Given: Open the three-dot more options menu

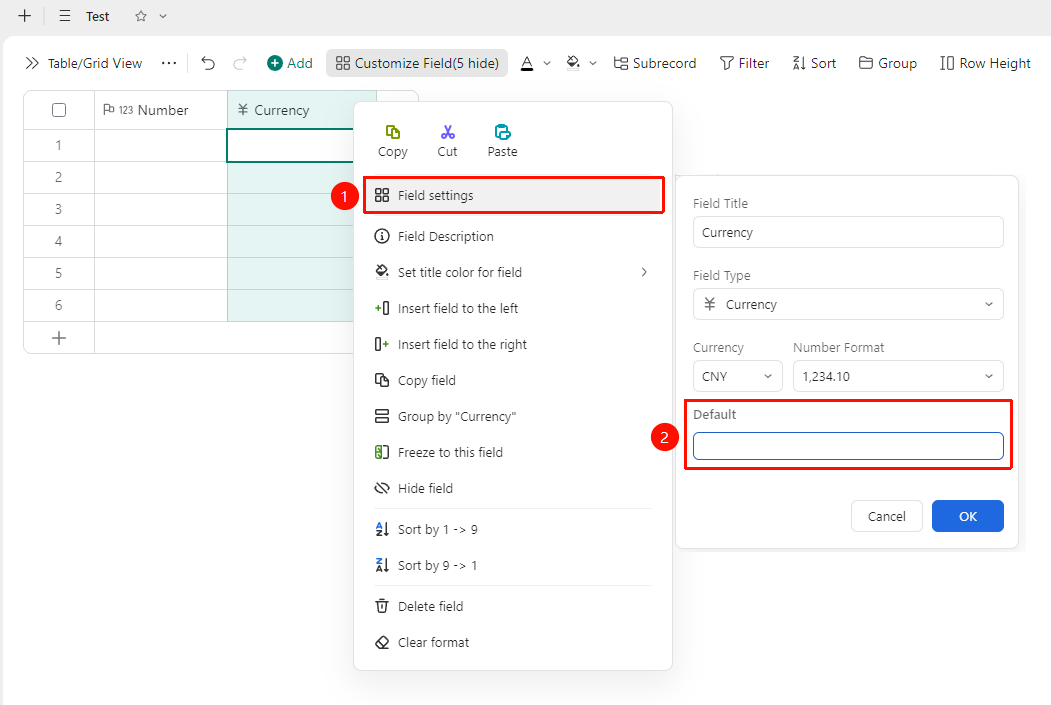Looking at the screenshot, I should (x=169, y=63).
